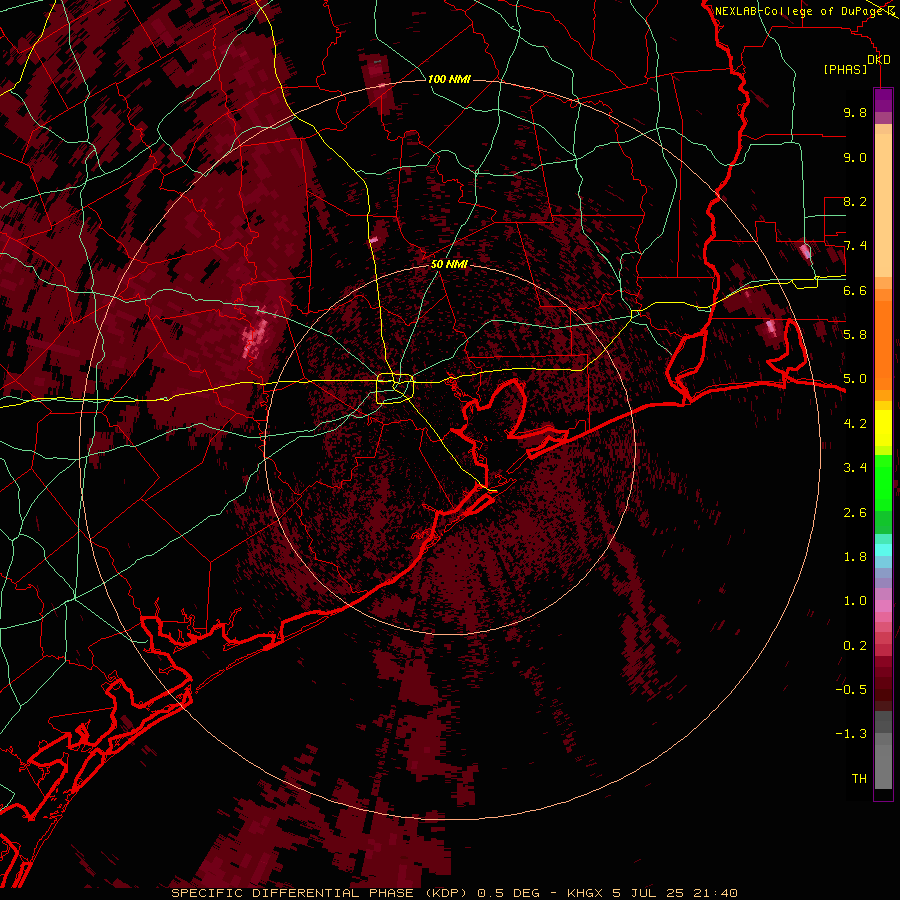Click the Specific Differential Phase KHGX caption
Image resolution: width=900 pixels, height=900 pixels.
pos(454,893)
